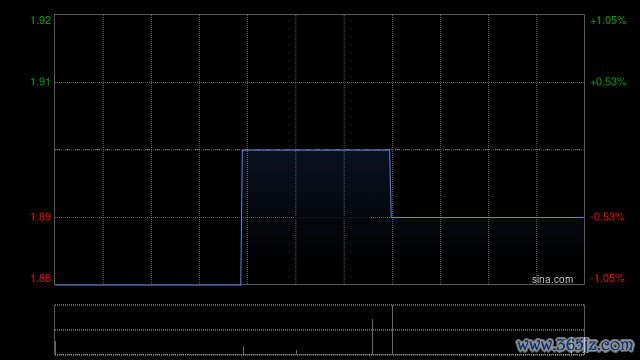The height and width of the screenshot is (360, 640).
Task: Click the +0.53% percentage label
Action: tap(608, 82)
